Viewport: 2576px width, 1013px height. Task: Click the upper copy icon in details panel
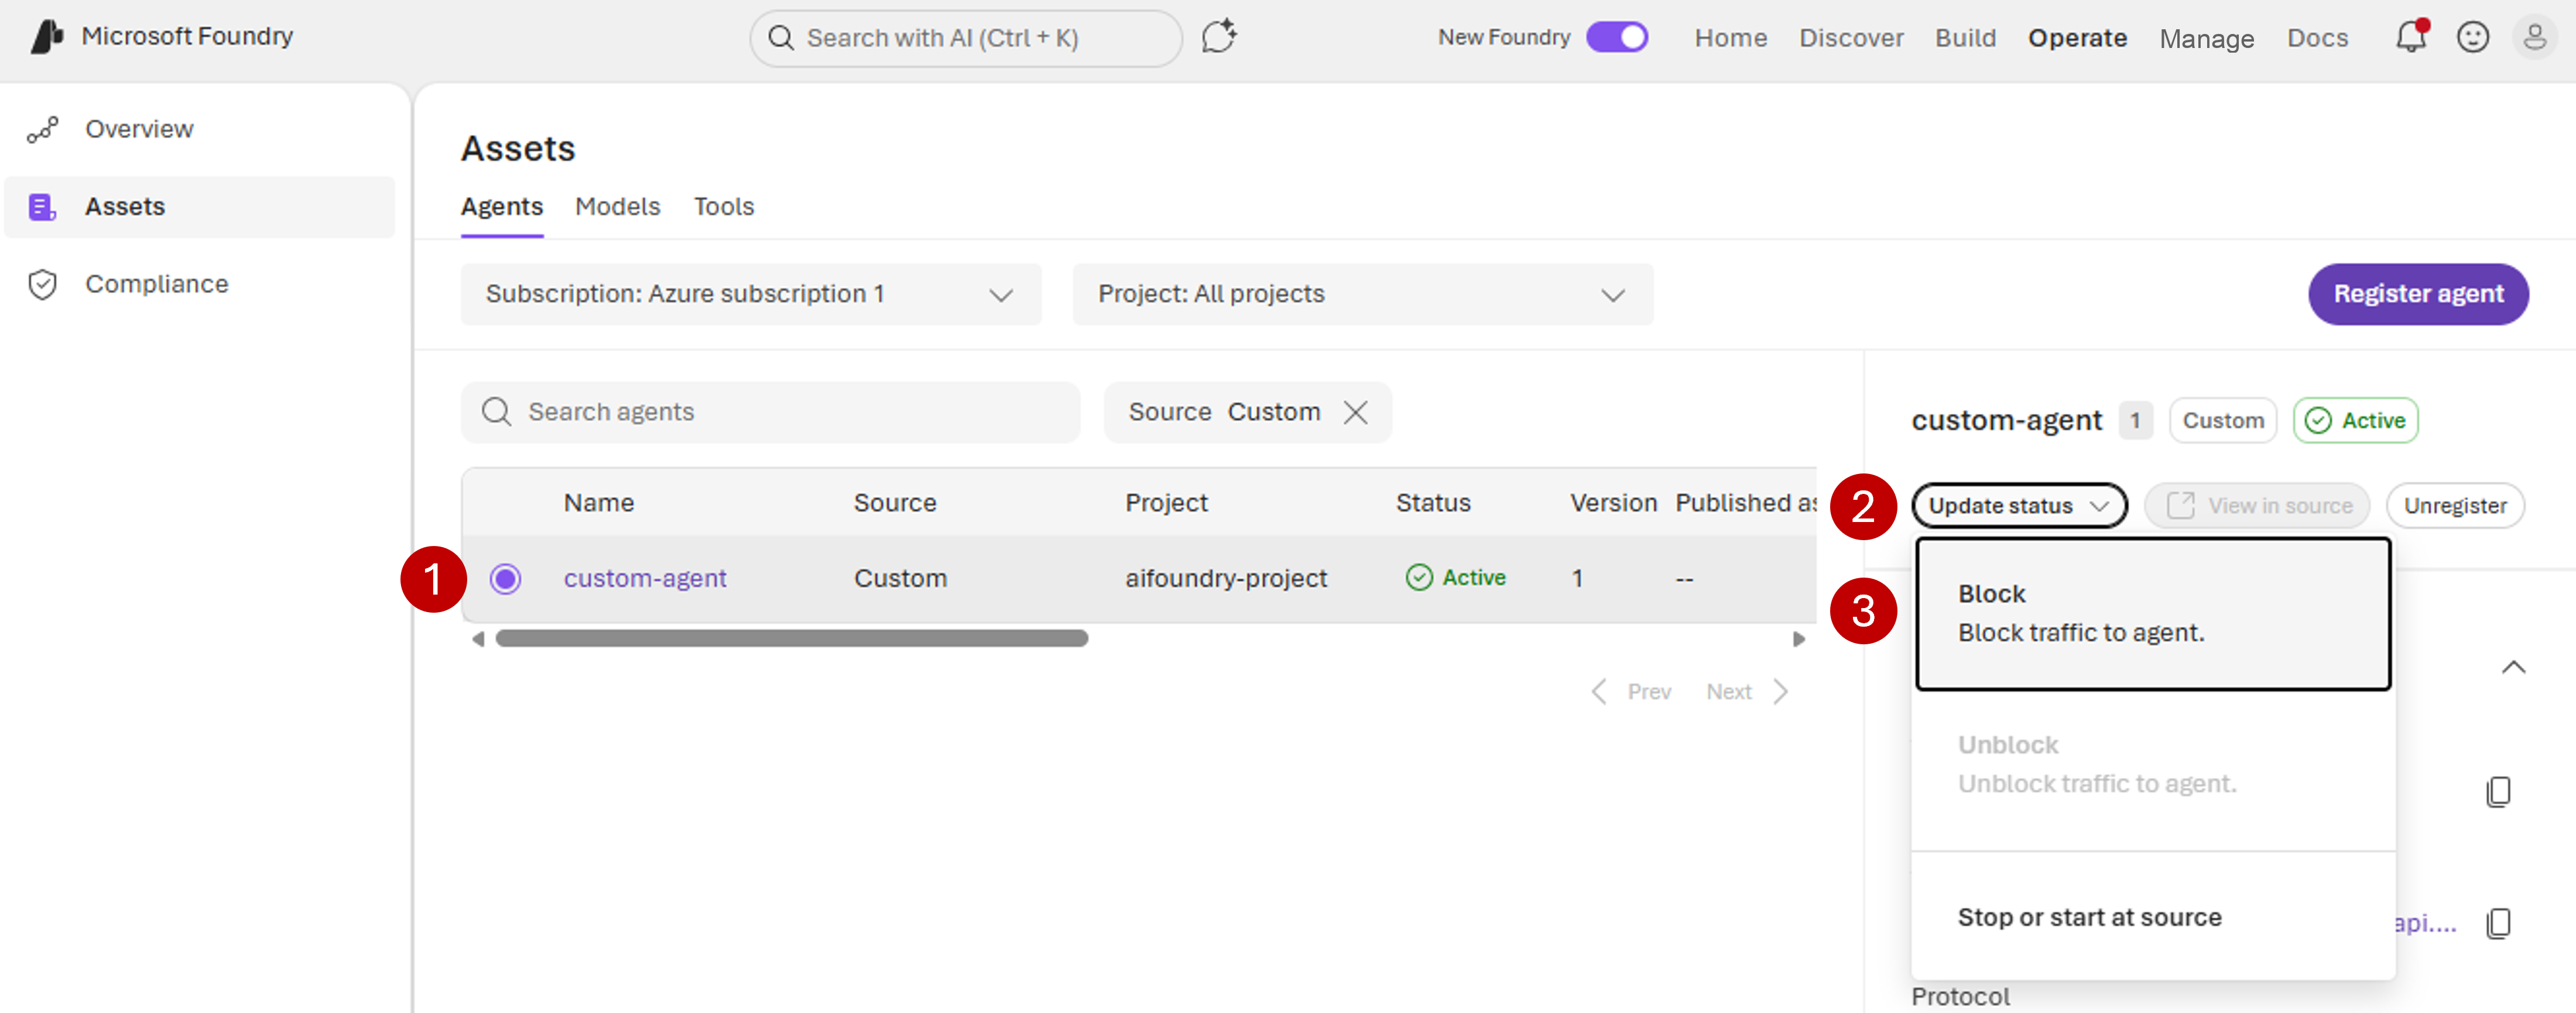pyautogui.click(x=2498, y=791)
